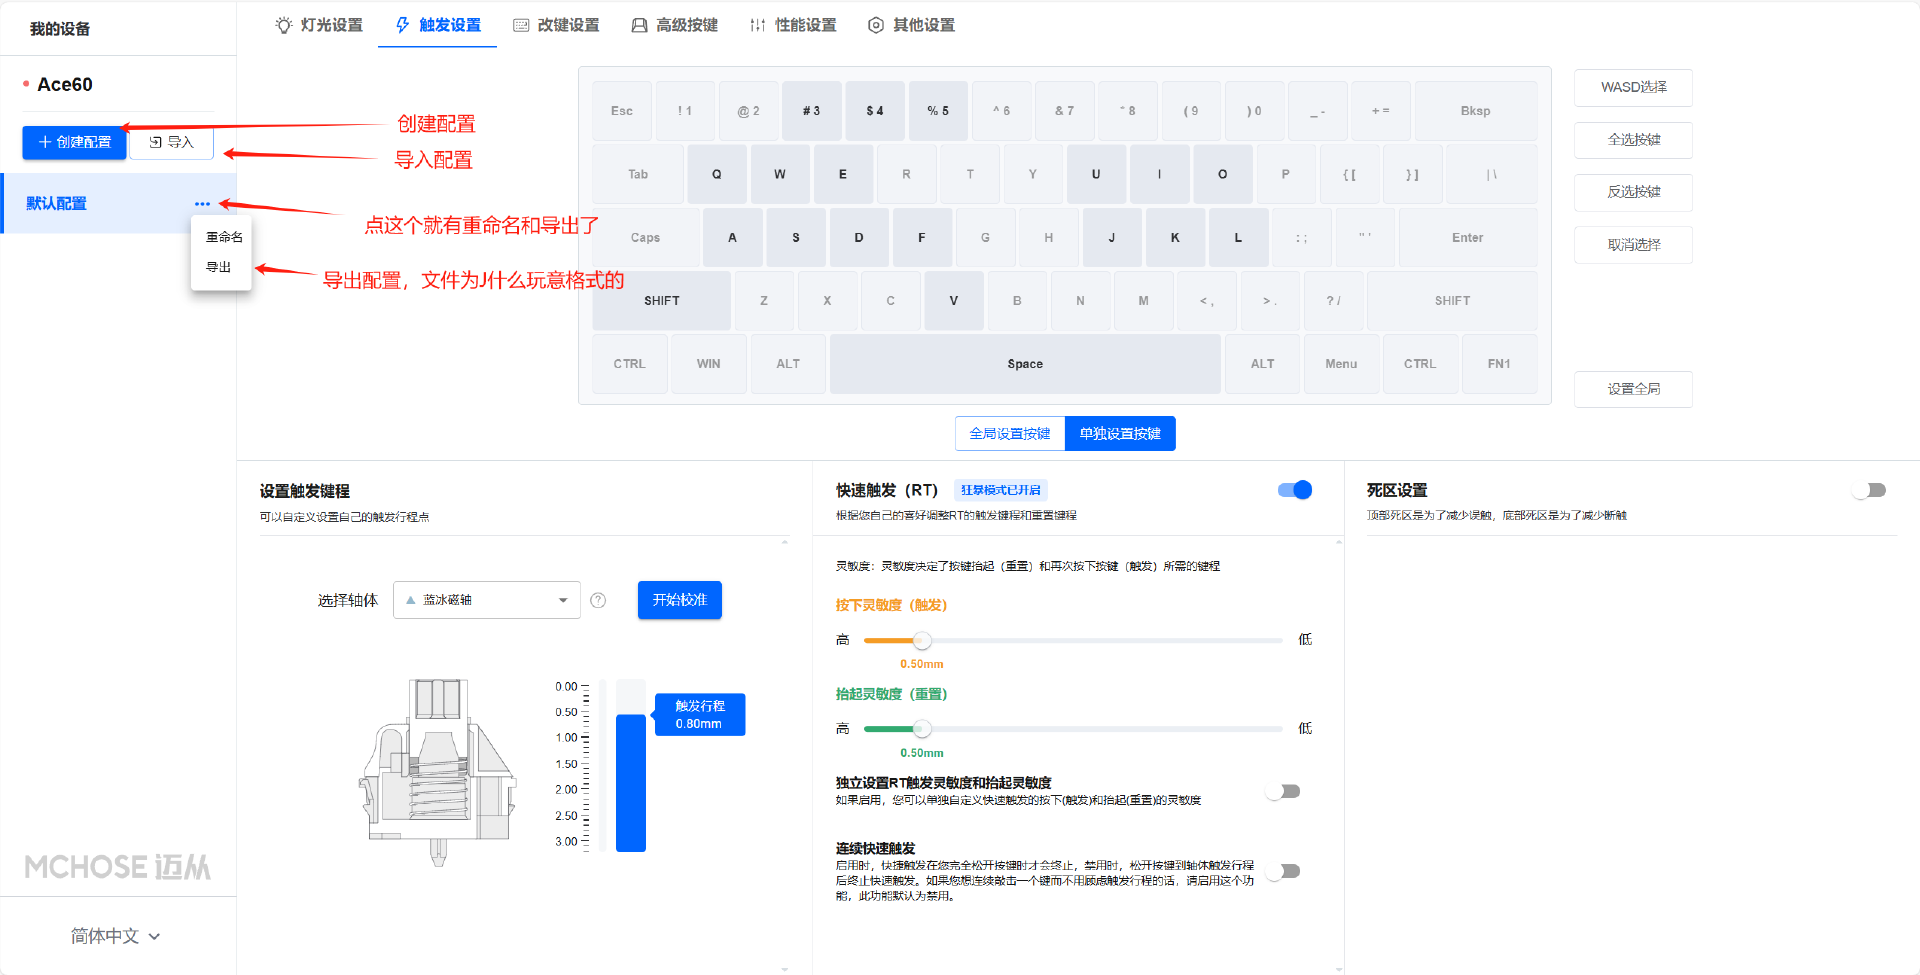Click the Esc key on keyboard
This screenshot has height=975, width=1920.
(622, 111)
